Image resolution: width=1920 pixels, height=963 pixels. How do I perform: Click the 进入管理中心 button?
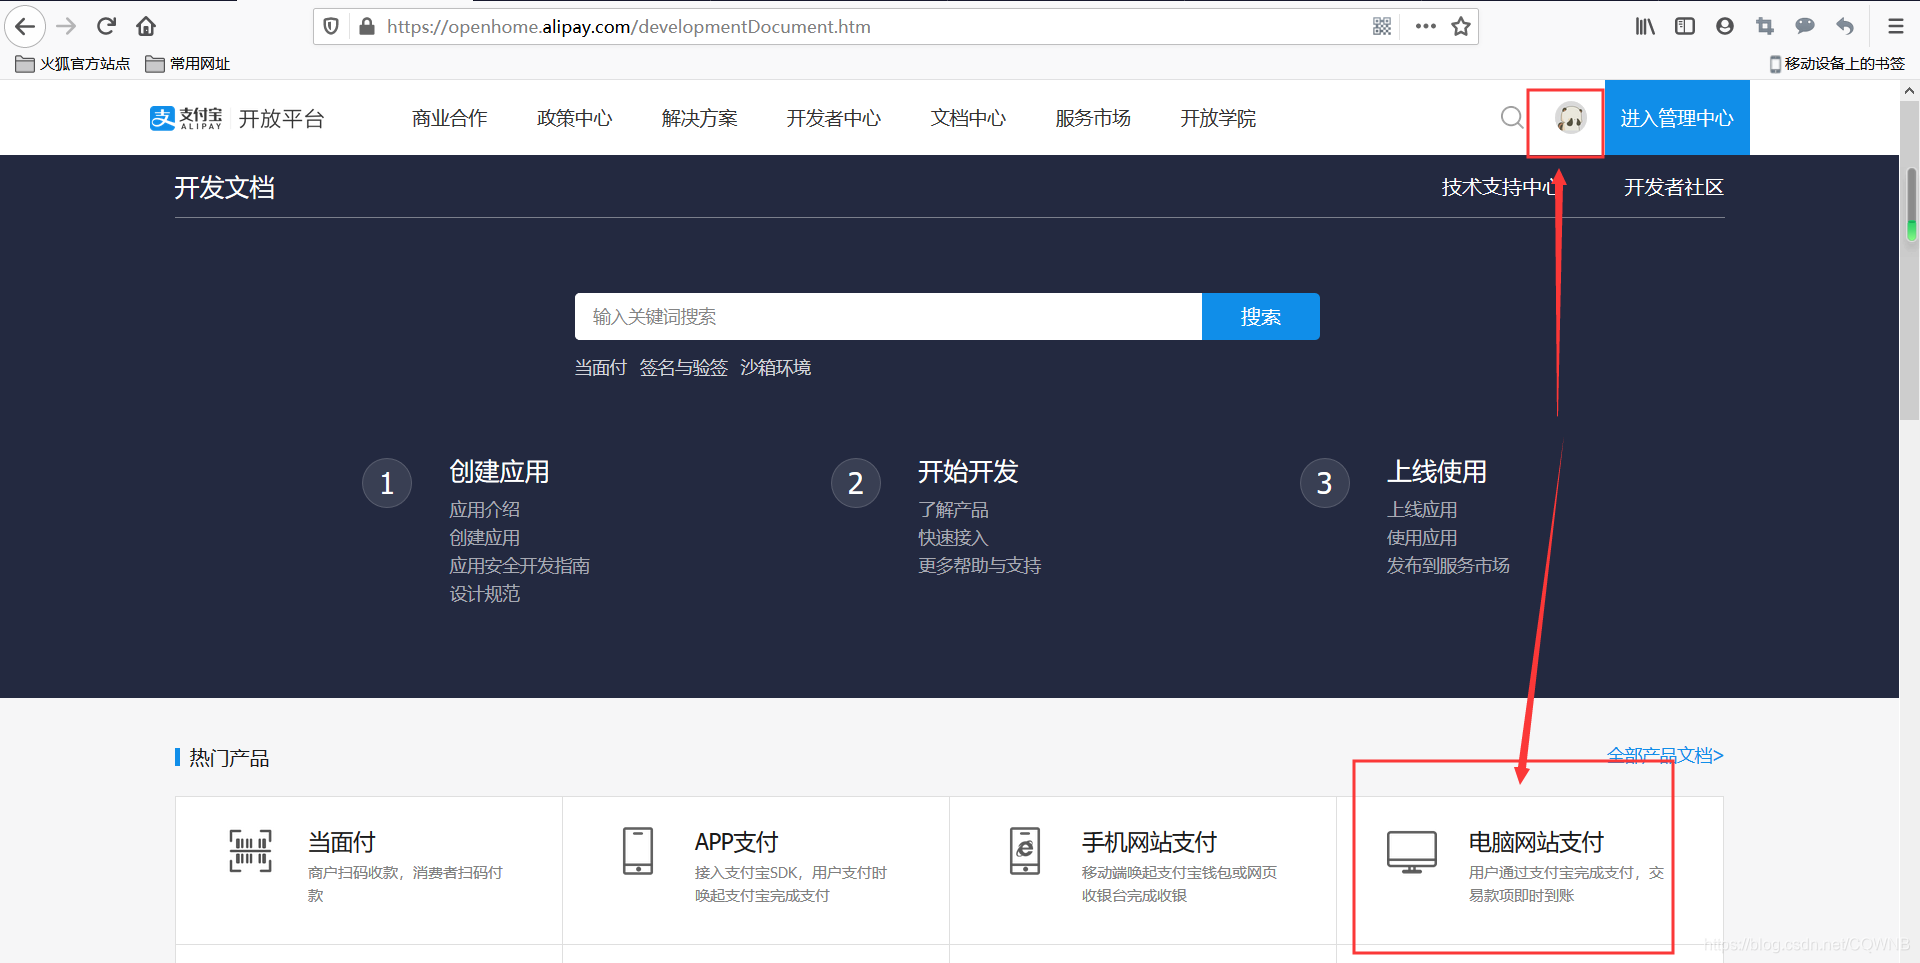point(1677,118)
